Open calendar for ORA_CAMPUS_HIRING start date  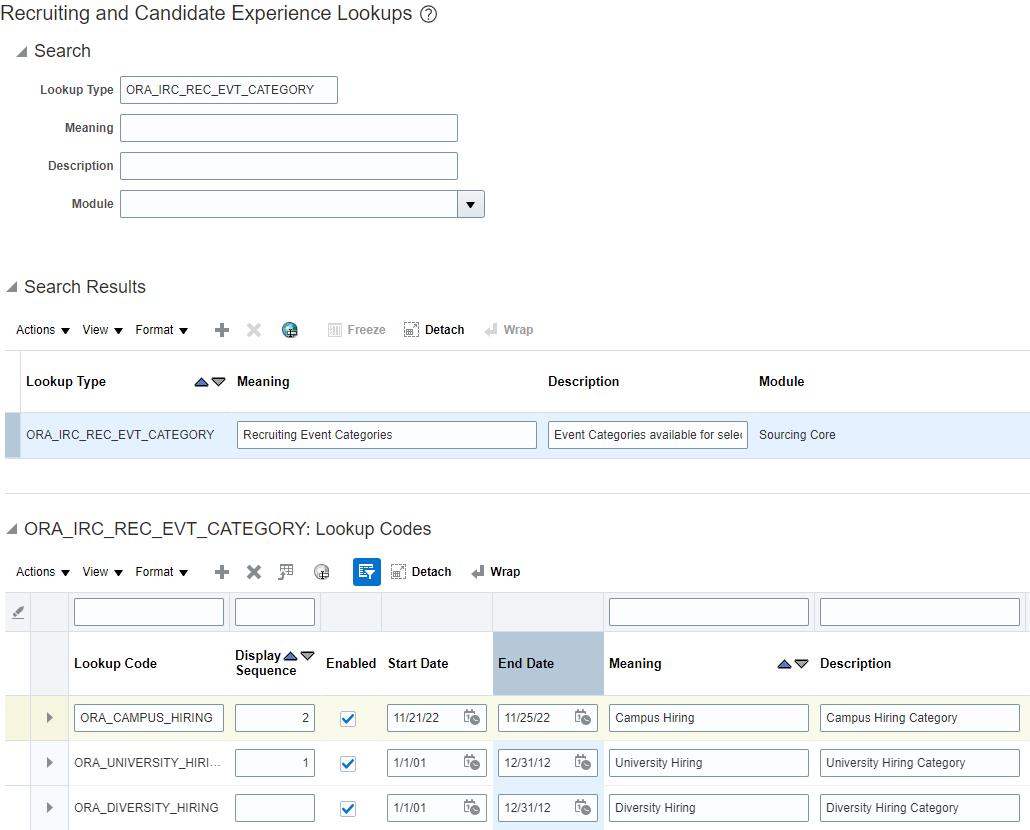(x=472, y=718)
